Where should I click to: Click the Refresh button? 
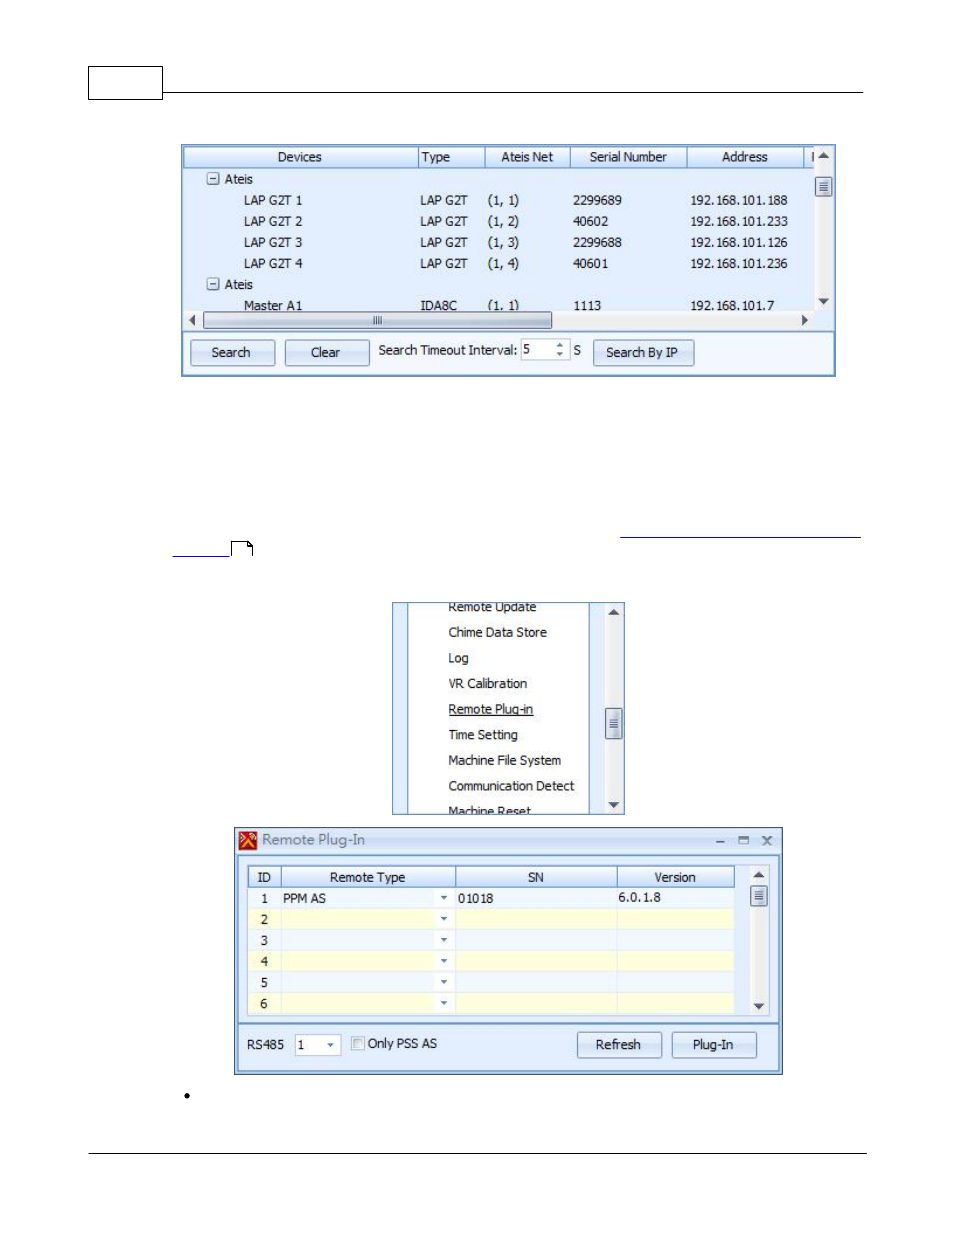pyautogui.click(x=618, y=1045)
